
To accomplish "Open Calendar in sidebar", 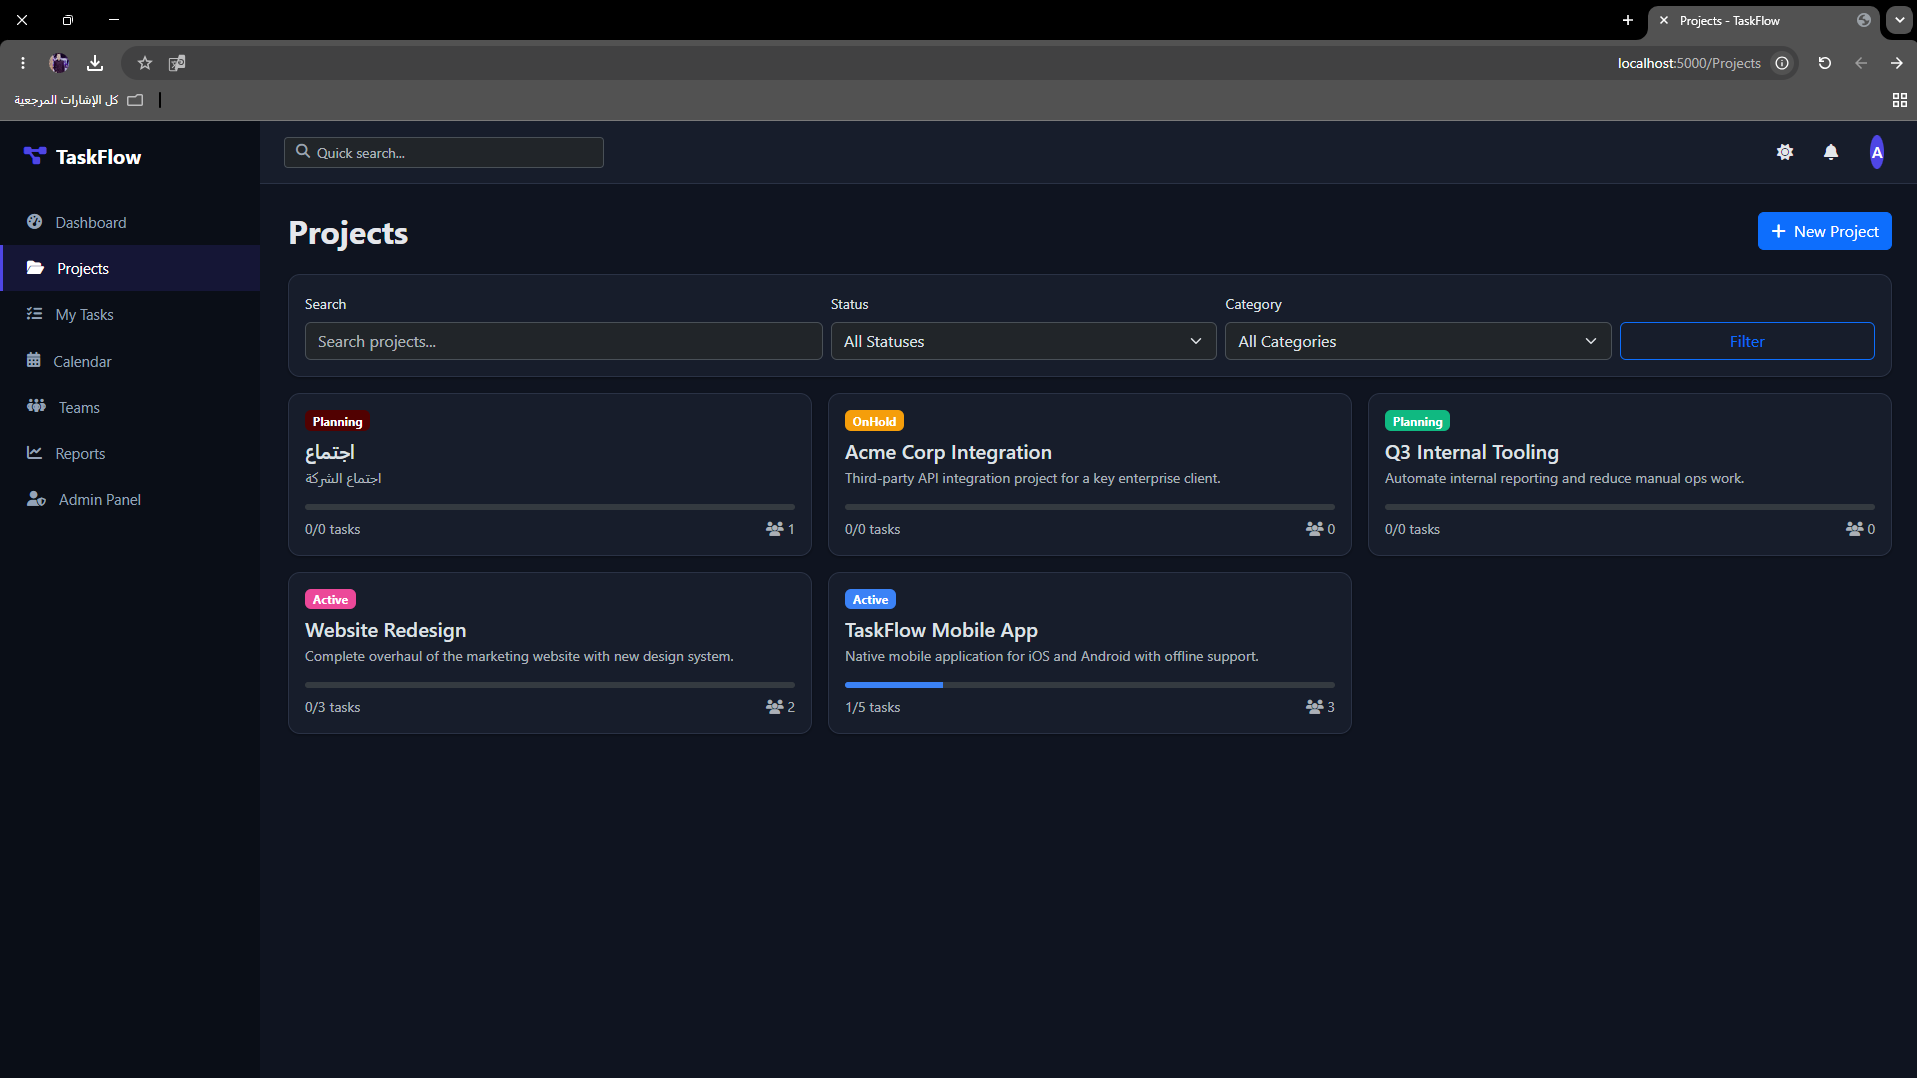I will click(130, 361).
